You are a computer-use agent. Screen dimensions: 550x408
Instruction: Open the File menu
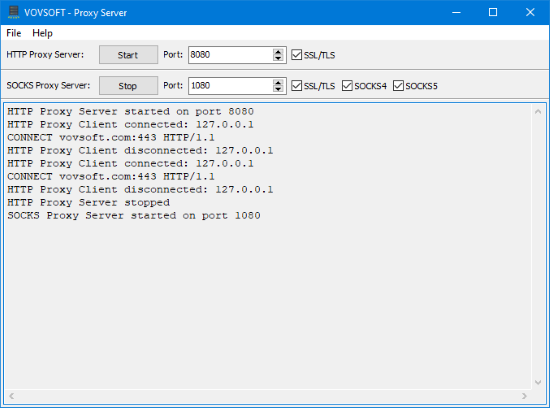tap(14, 33)
